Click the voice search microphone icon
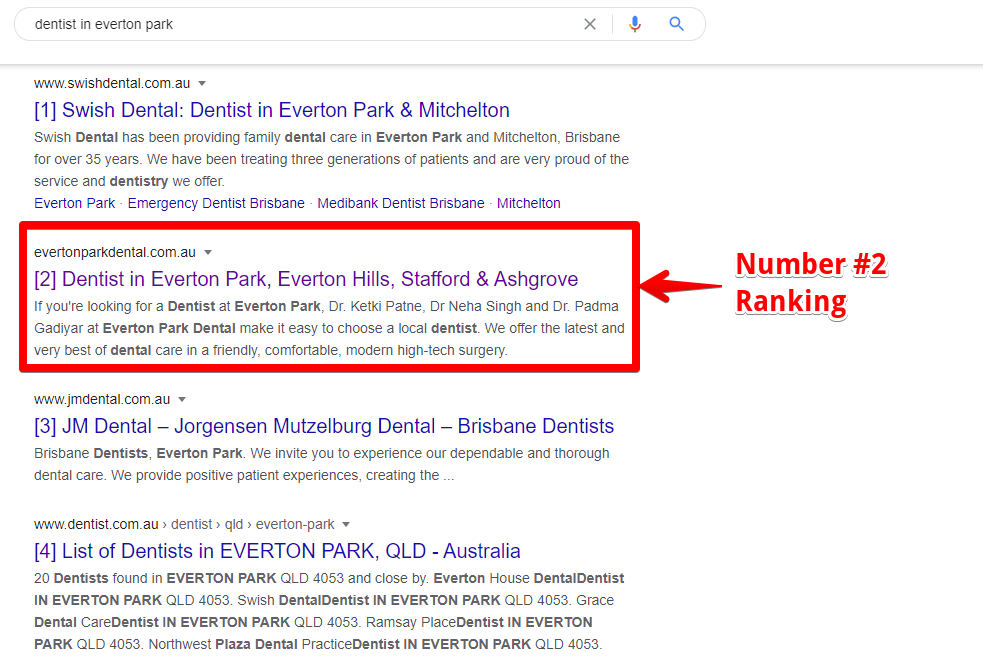This screenshot has width=983, height=662. [x=635, y=23]
